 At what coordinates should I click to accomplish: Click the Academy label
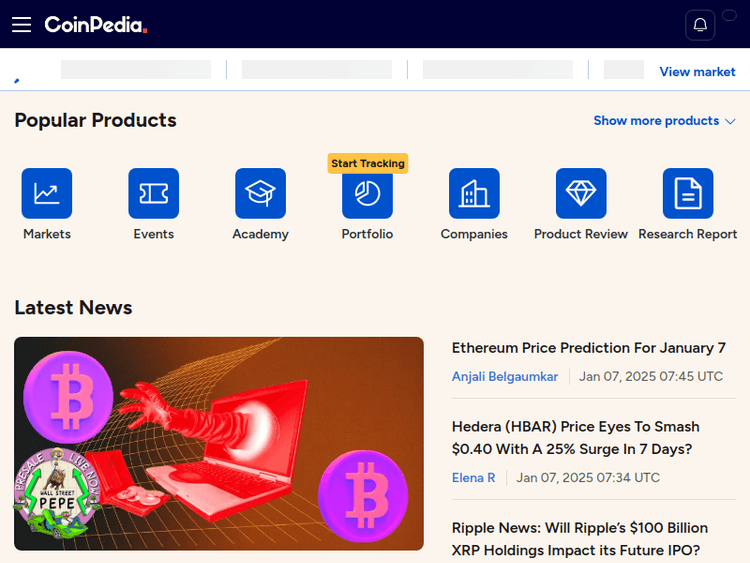[x=261, y=234]
